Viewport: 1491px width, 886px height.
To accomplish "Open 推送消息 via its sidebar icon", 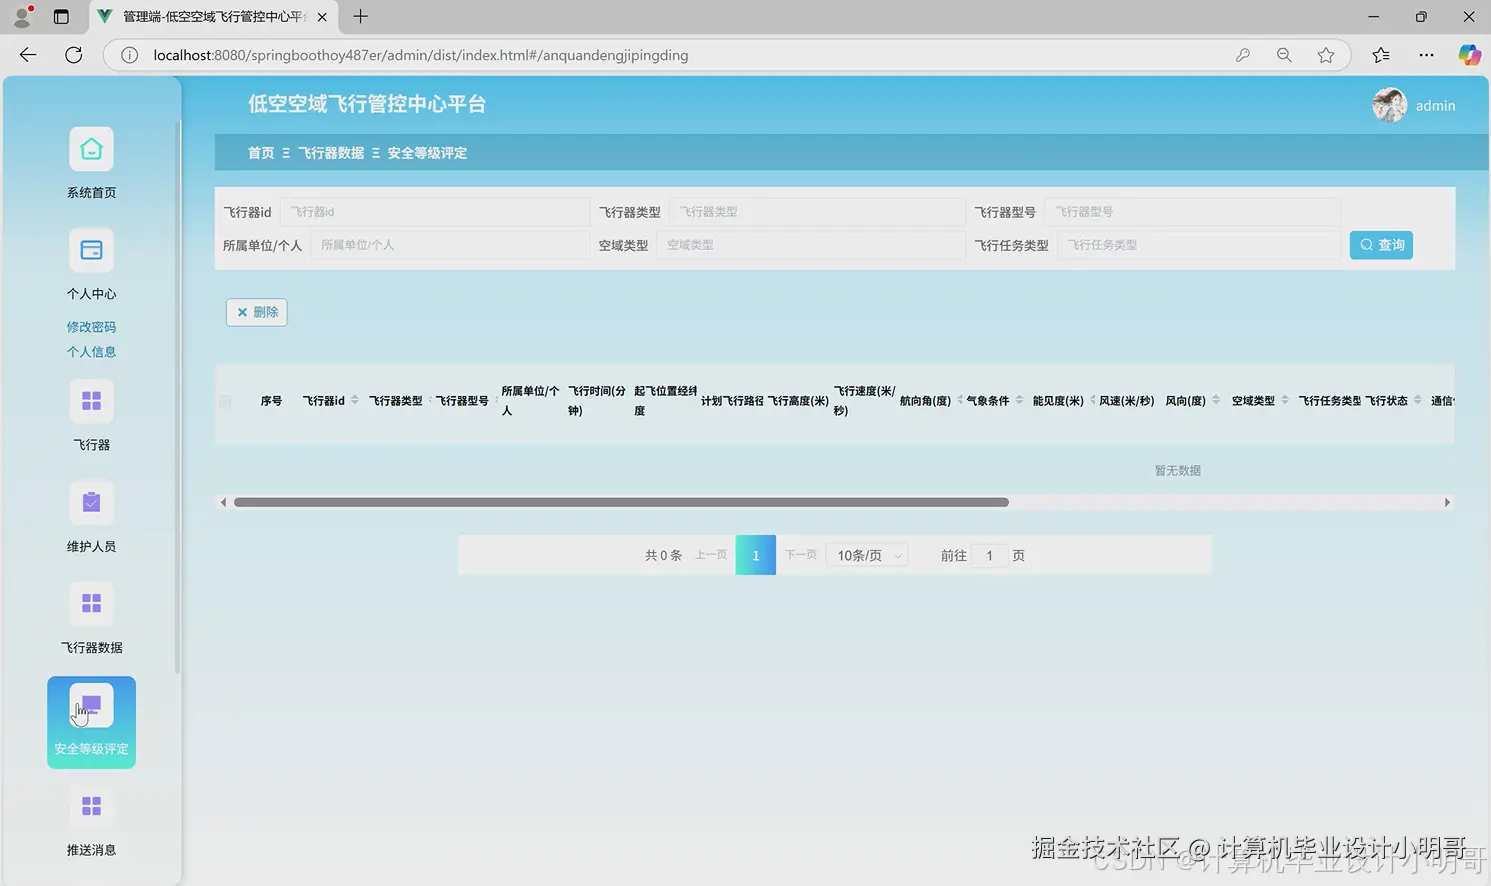I will click(91, 806).
